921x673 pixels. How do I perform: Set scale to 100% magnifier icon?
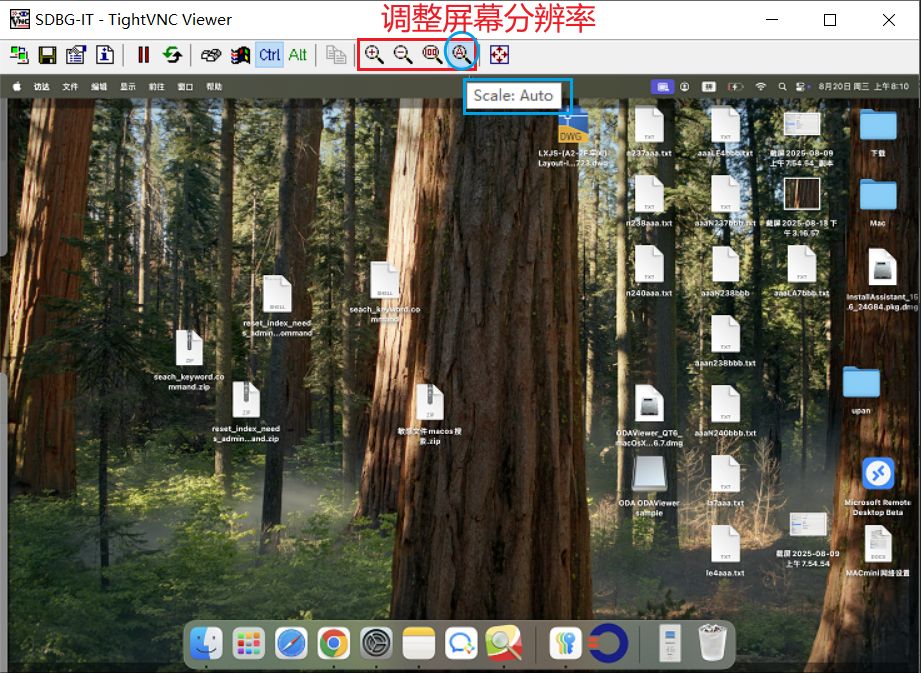click(432, 55)
